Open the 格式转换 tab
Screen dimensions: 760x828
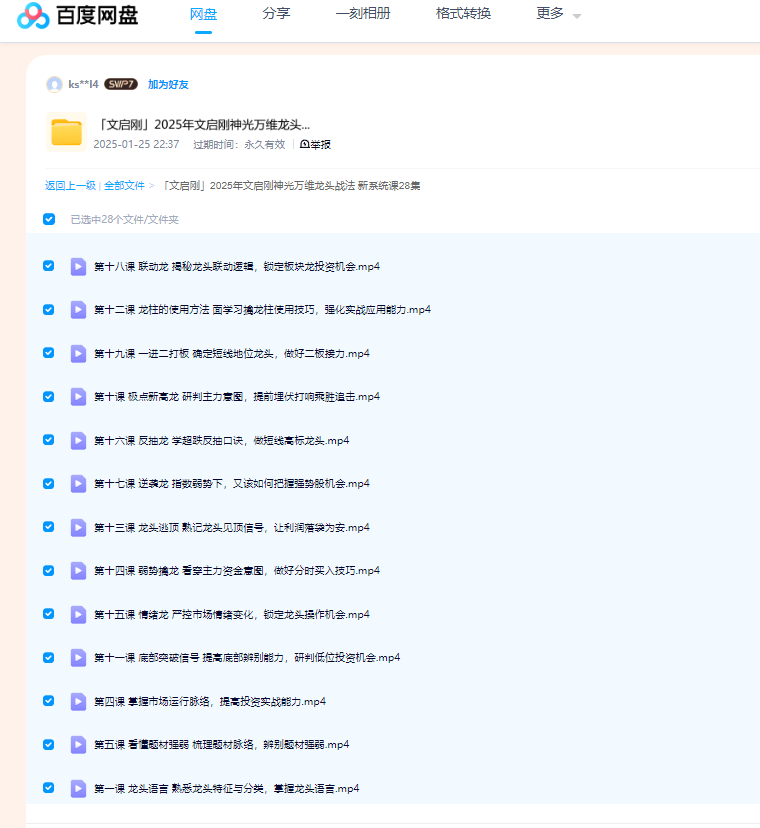(x=463, y=14)
